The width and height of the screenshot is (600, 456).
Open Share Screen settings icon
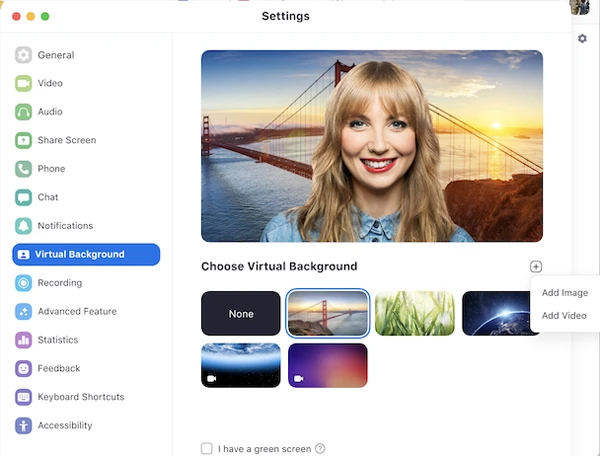(x=23, y=141)
